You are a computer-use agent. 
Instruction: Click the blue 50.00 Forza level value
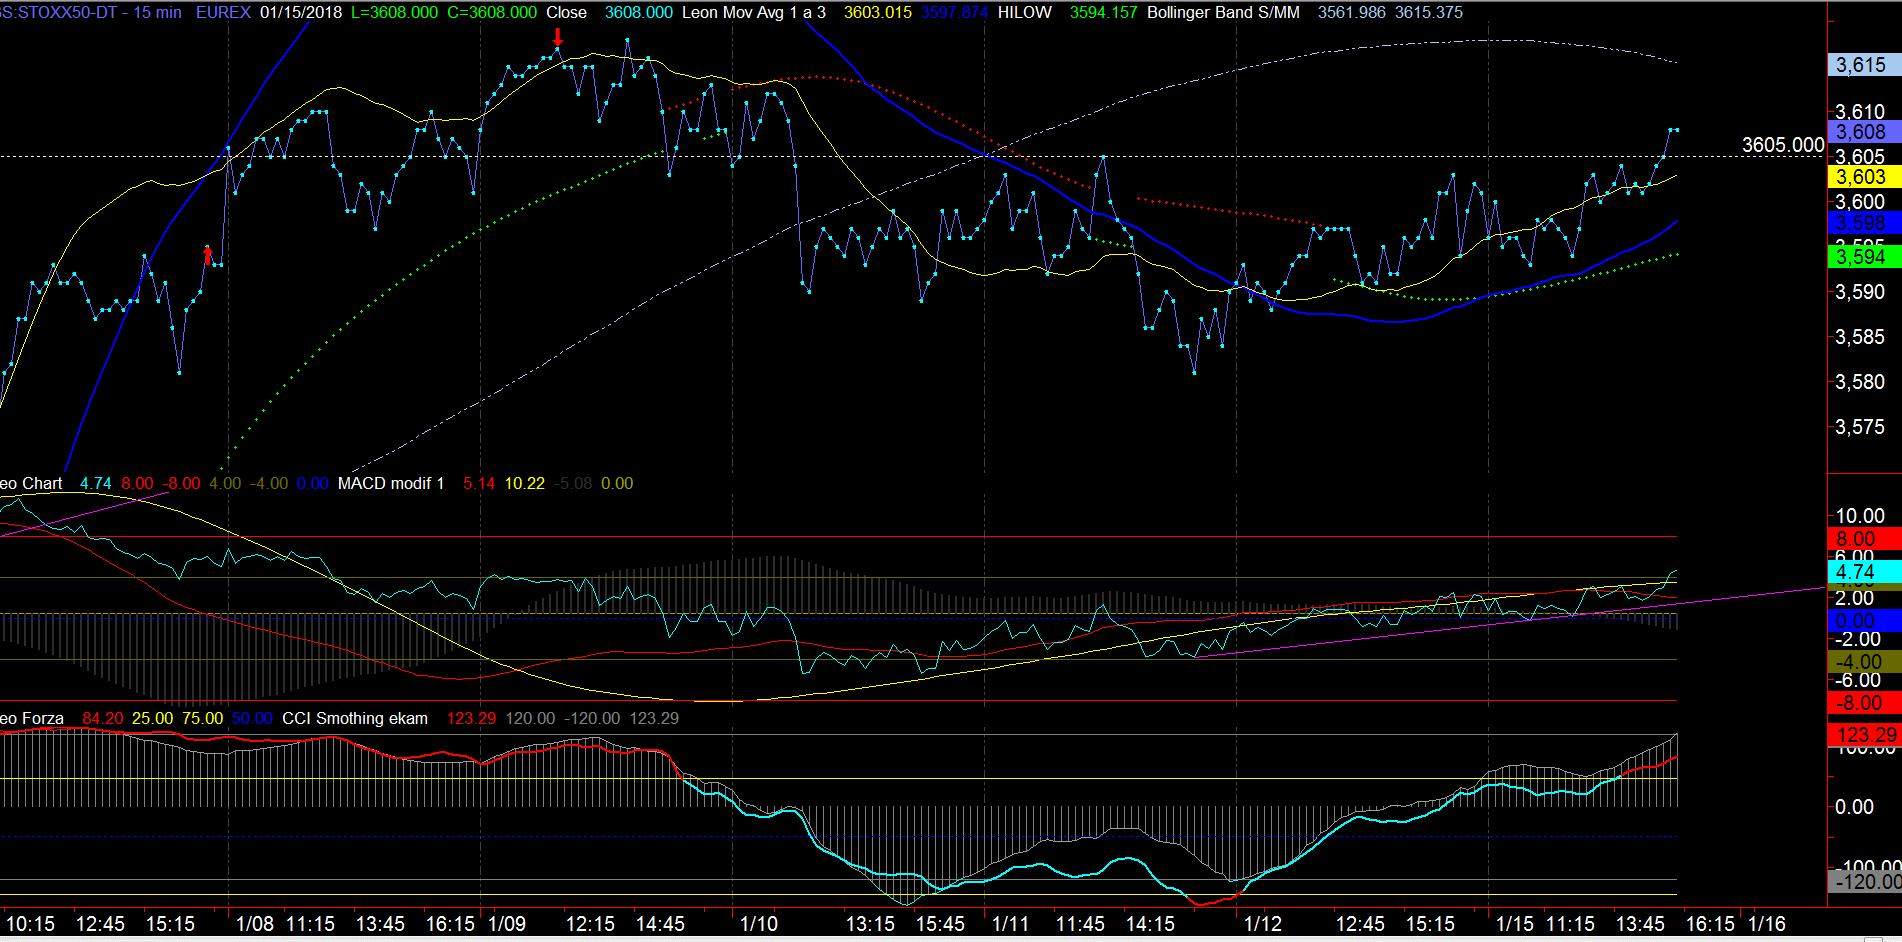click(252, 718)
